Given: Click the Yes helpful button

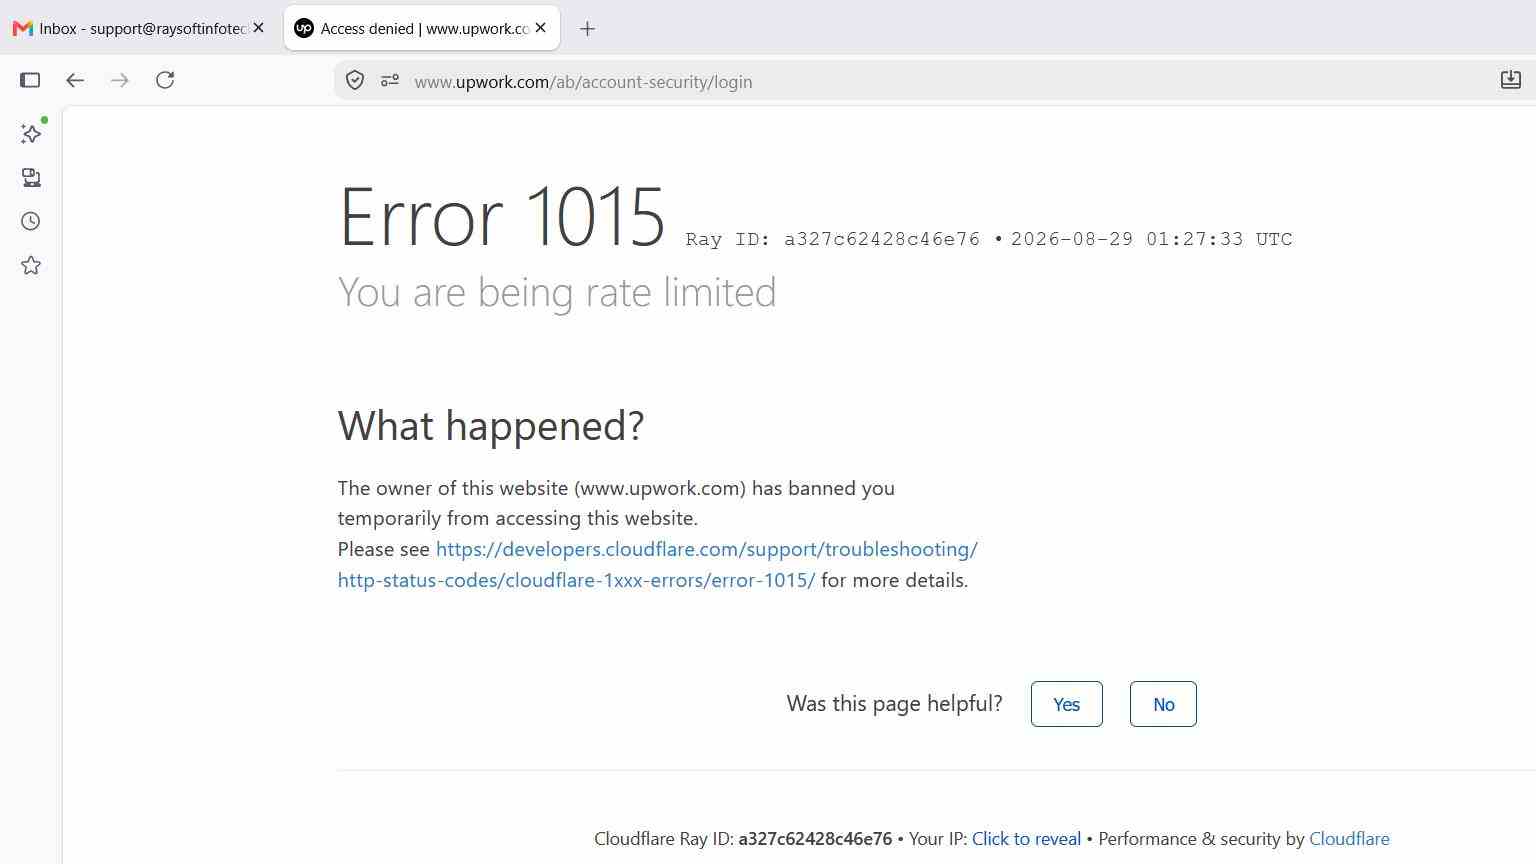Looking at the screenshot, I should coord(1067,704).
